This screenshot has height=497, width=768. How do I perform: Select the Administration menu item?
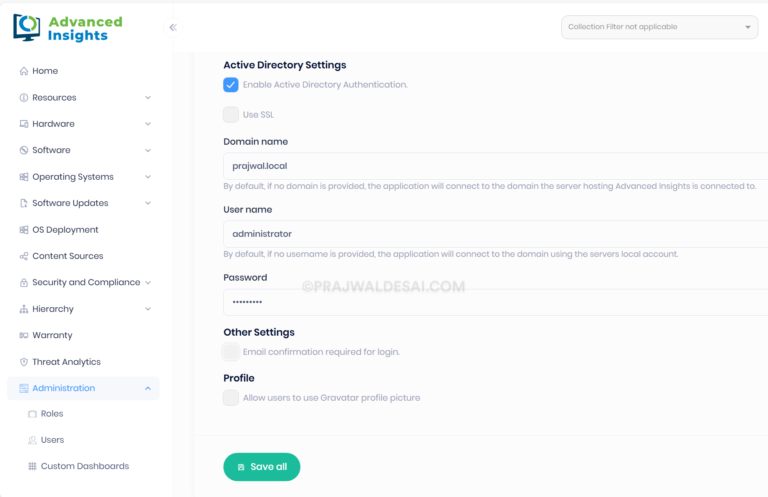83,388
